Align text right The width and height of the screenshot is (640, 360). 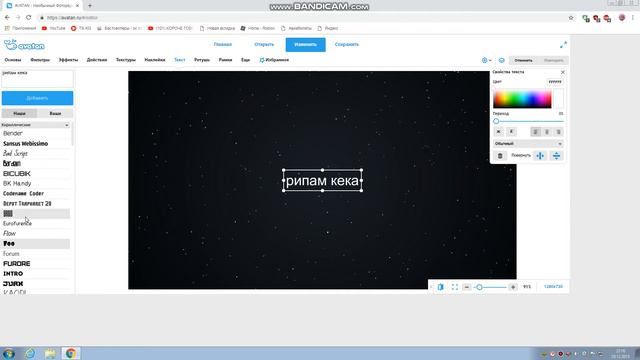pos(558,131)
